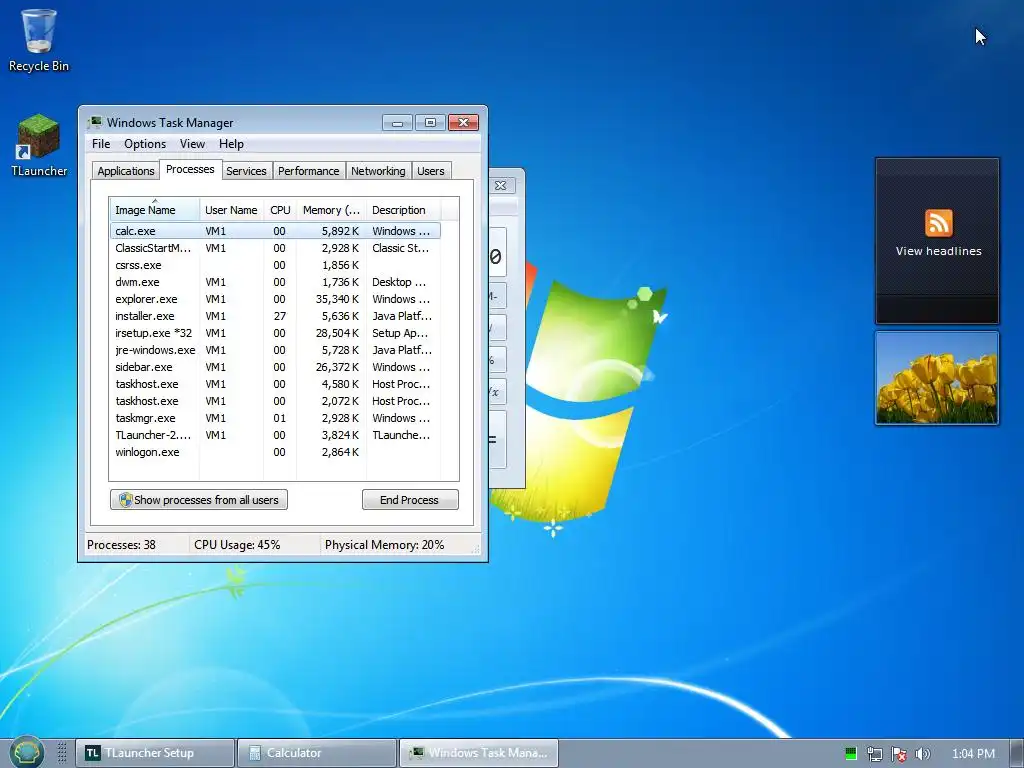Open the Action Center flag tray icon
The height and width of the screenshot is (768, 1024).
coord(899,754)
